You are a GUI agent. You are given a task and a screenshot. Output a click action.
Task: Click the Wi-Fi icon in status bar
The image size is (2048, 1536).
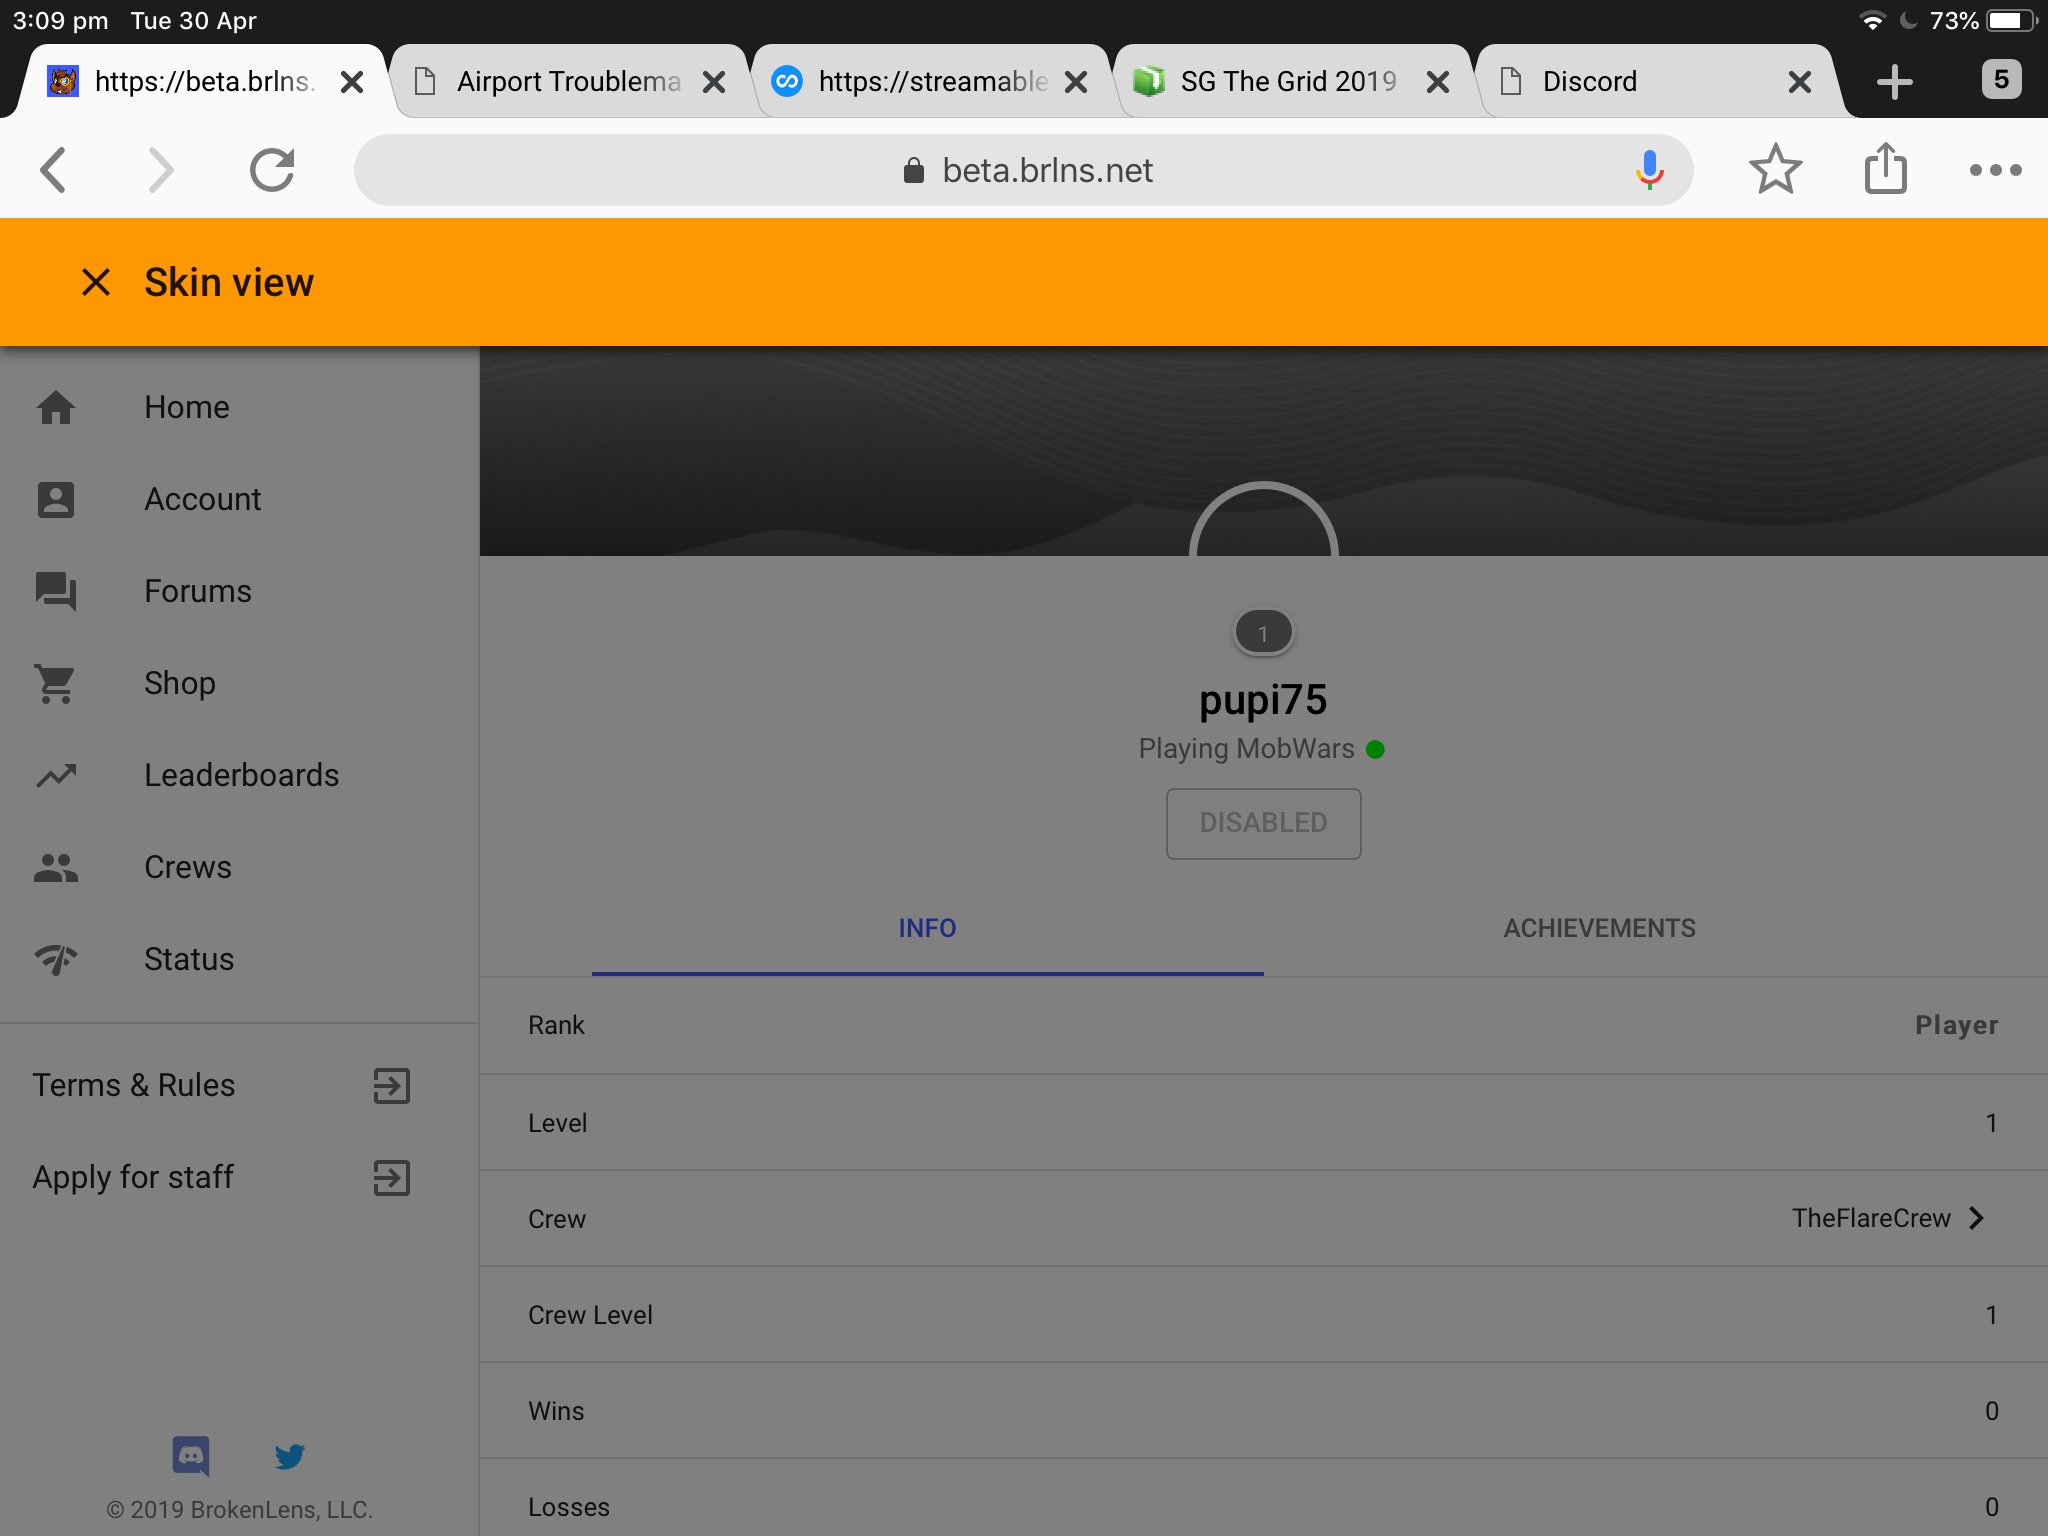1872,20
